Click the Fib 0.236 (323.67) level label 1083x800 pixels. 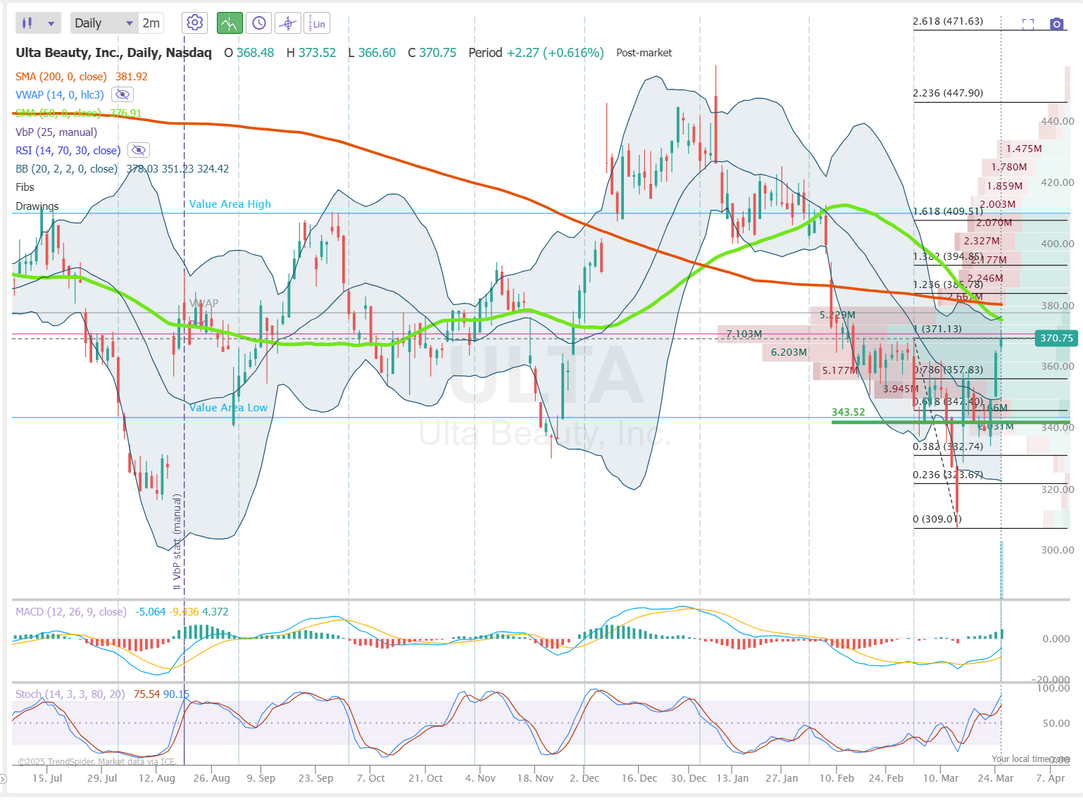pyautogui.click(x=948, y=475)
